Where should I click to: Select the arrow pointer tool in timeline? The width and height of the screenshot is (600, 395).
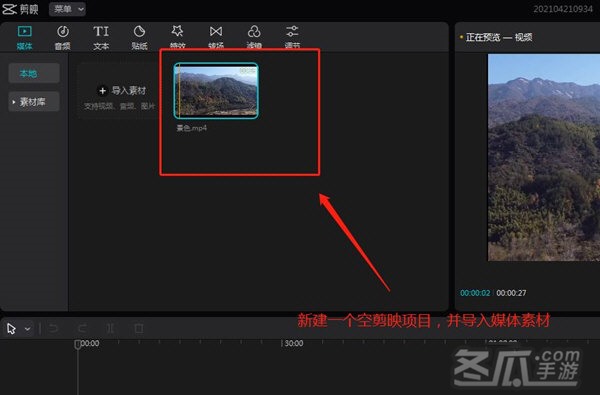11,328
